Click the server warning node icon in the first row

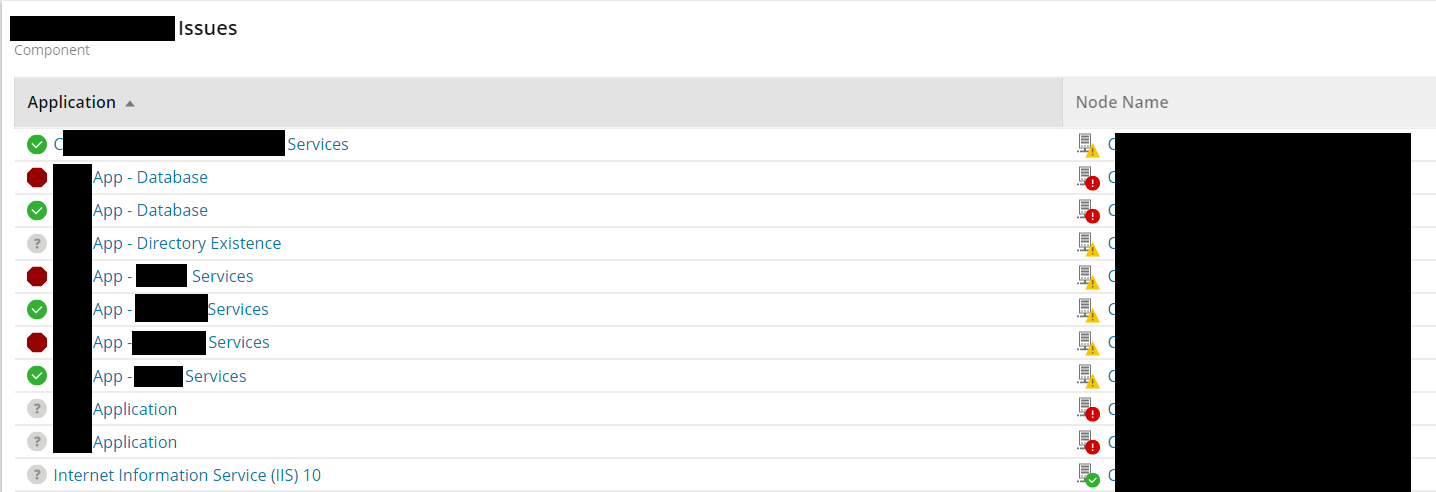(1087, 145)
